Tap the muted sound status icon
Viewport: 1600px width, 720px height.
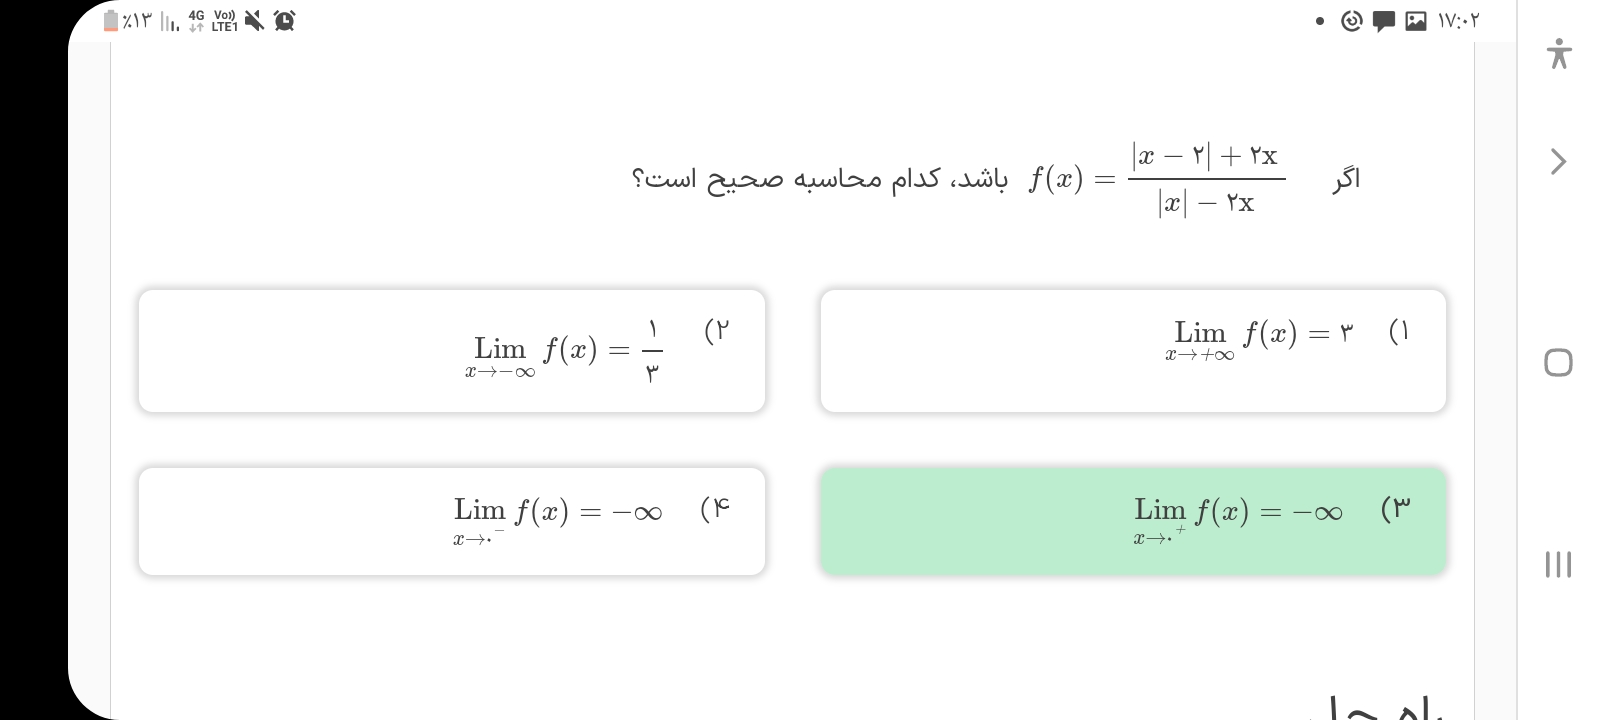coord(255,20)
